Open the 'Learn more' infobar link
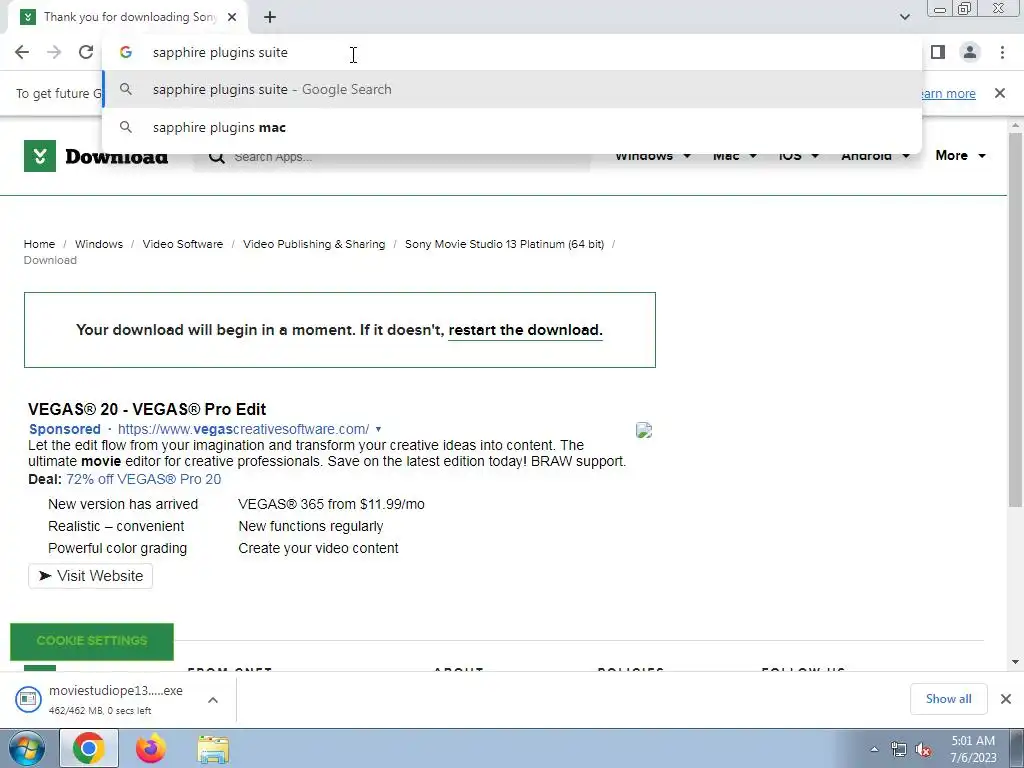The width and height of the screenshot is (1024, 768). click(x=948, y=93)
